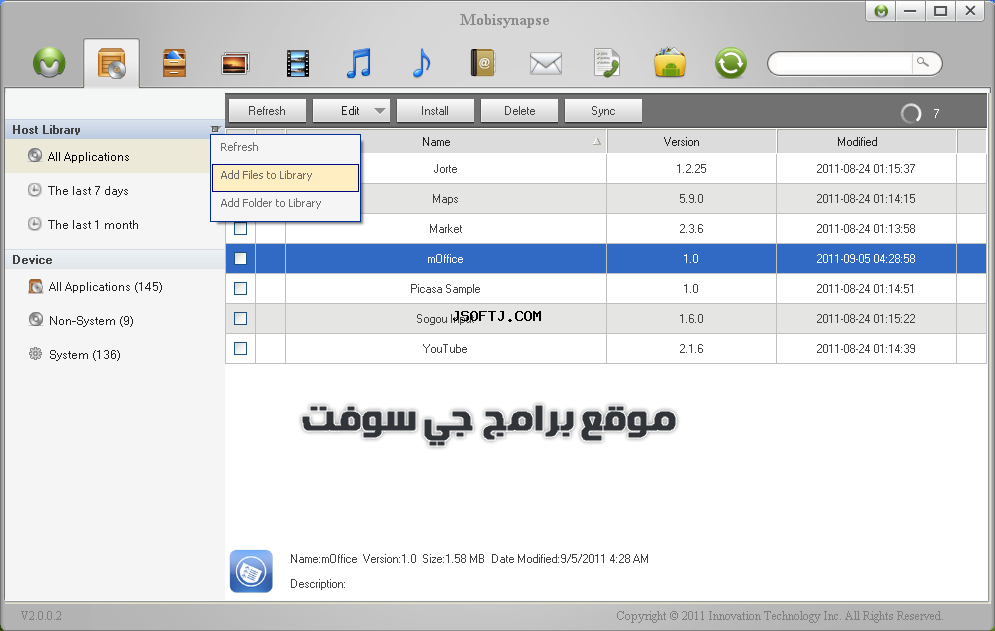Select the Picasa Sample app name
The height and width of the screenshot is (631, 995).
[x=445, y=289]
